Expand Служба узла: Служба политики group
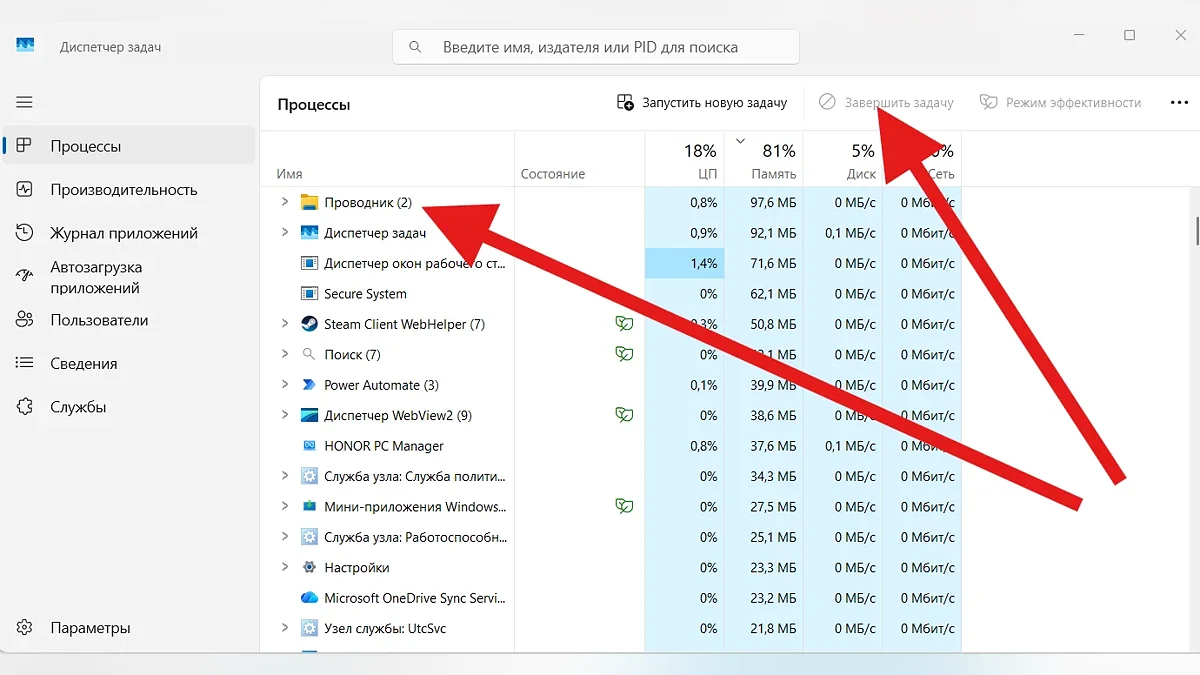The width and height of the screenshot is (1200, 675). coord(284,476)
